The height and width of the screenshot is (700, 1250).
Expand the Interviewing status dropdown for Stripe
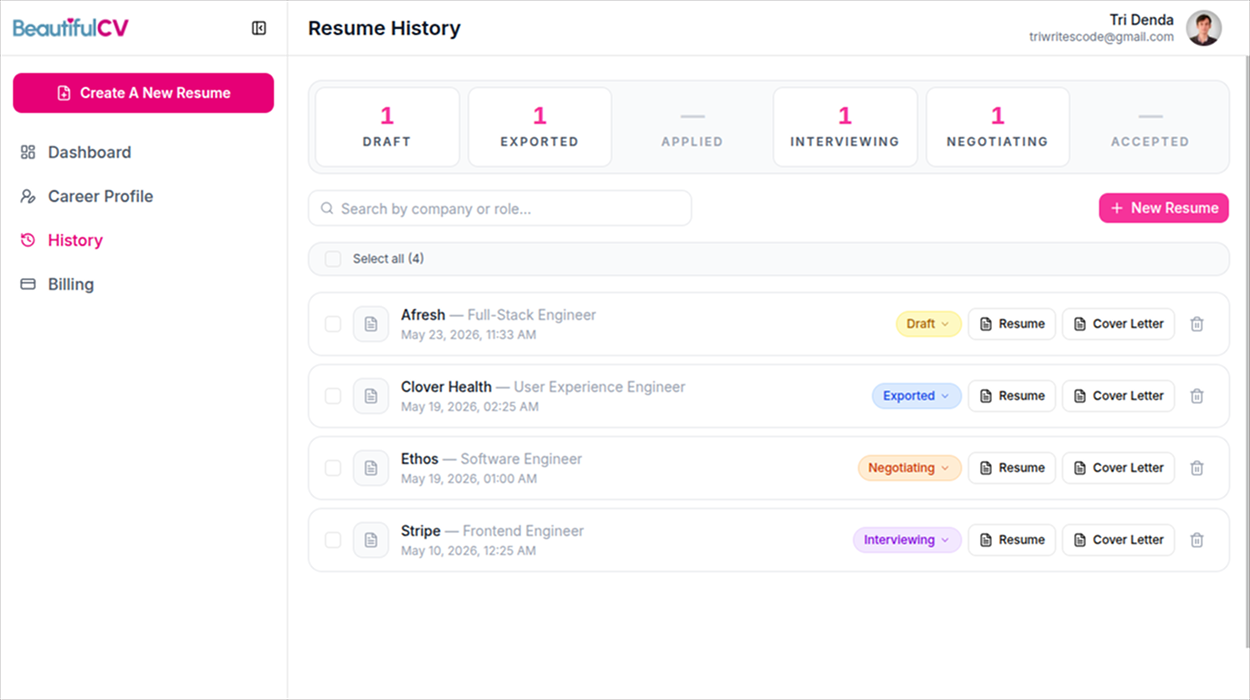tap(907, 540)
